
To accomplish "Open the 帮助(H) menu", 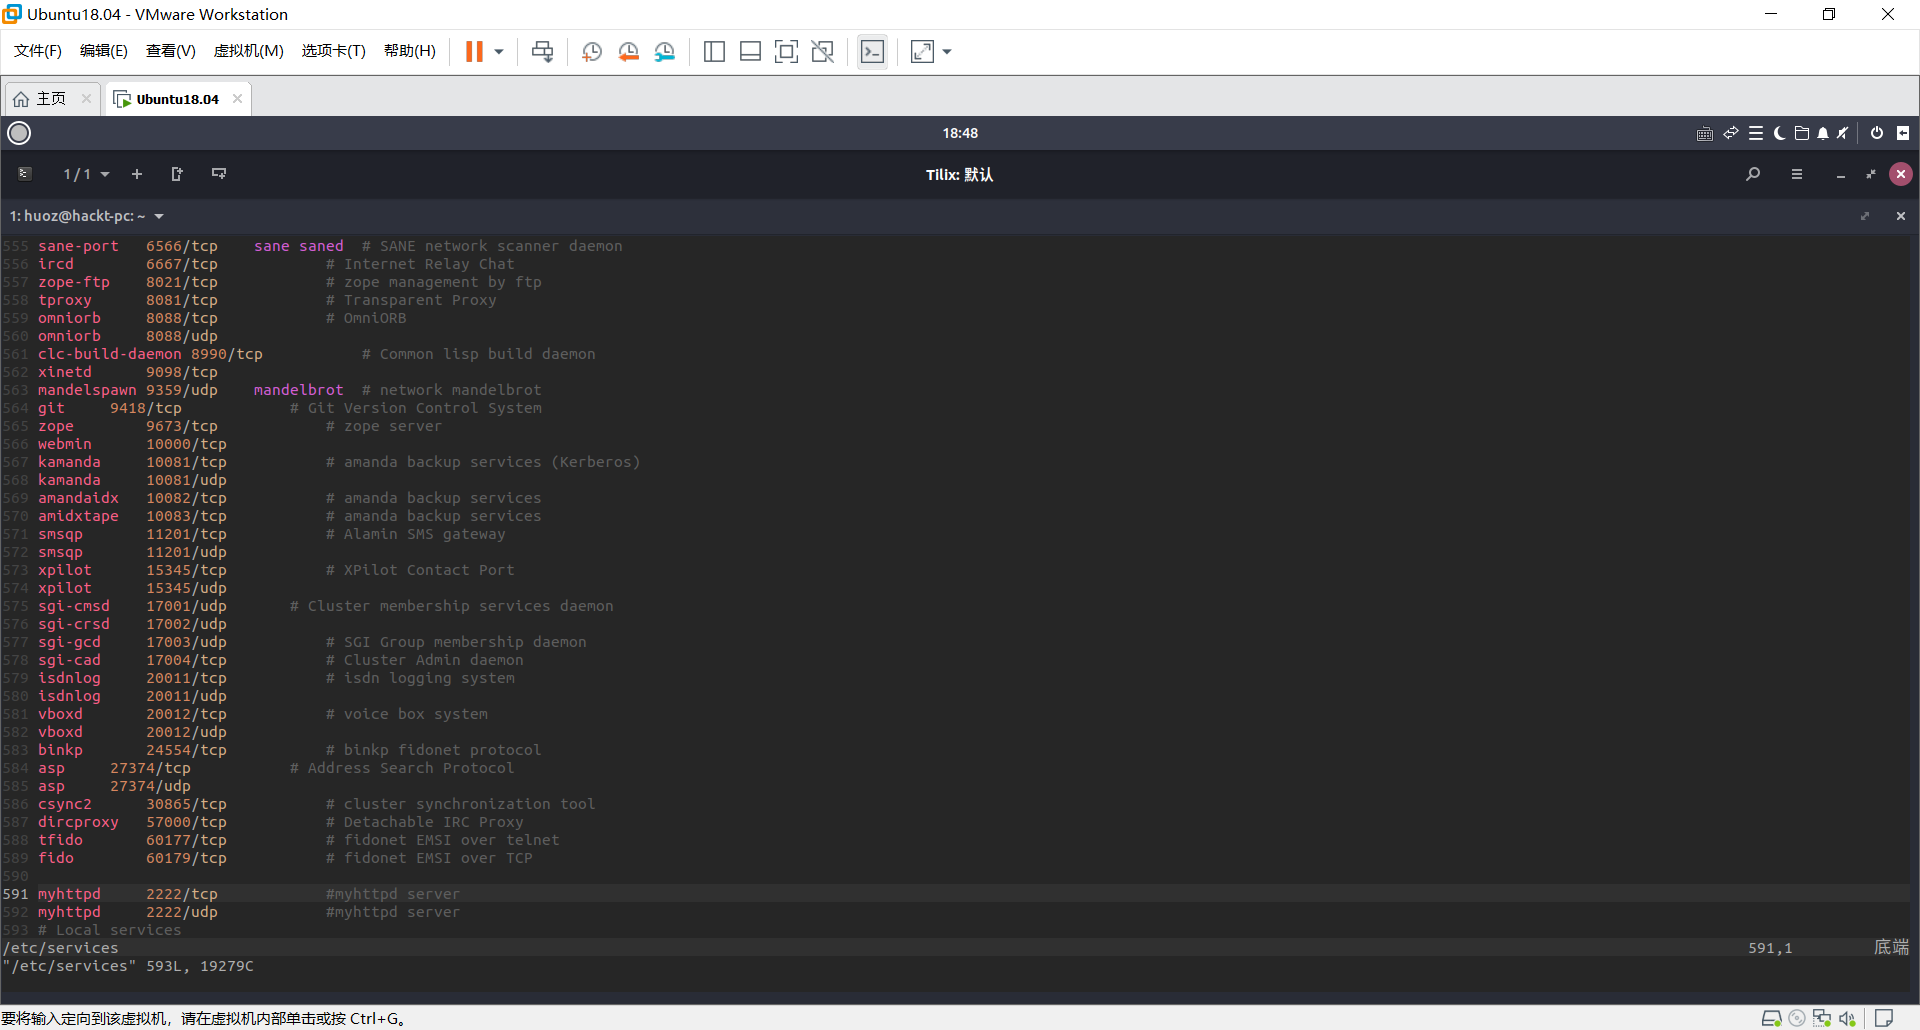I will (410, 51).
